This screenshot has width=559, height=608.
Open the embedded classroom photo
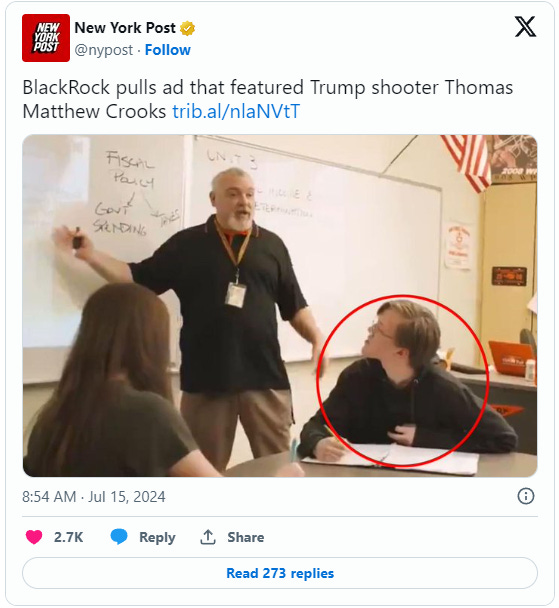pos(280,306)
